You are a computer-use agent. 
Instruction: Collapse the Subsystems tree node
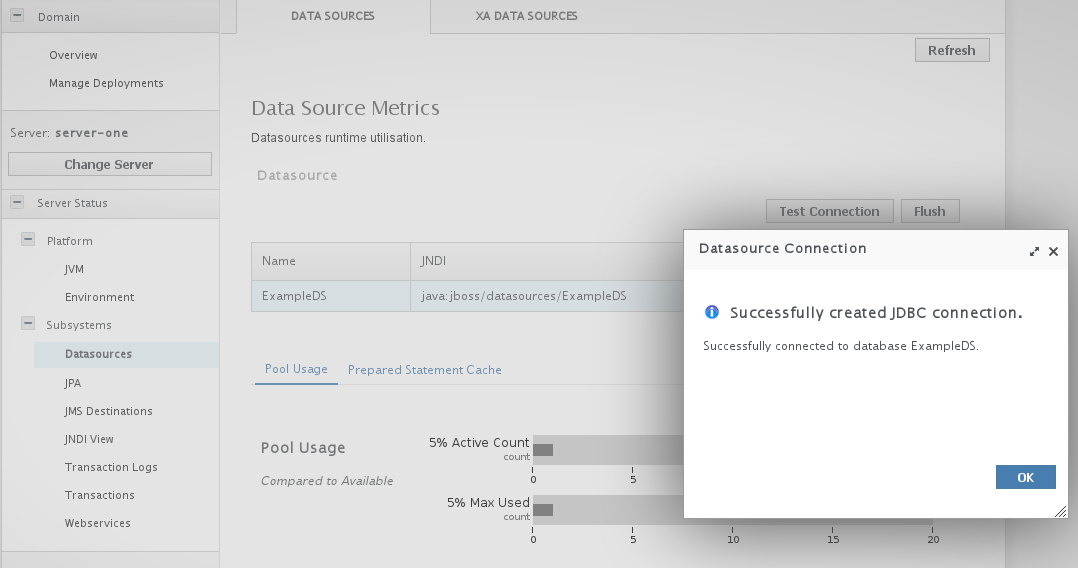click(28, 325)
